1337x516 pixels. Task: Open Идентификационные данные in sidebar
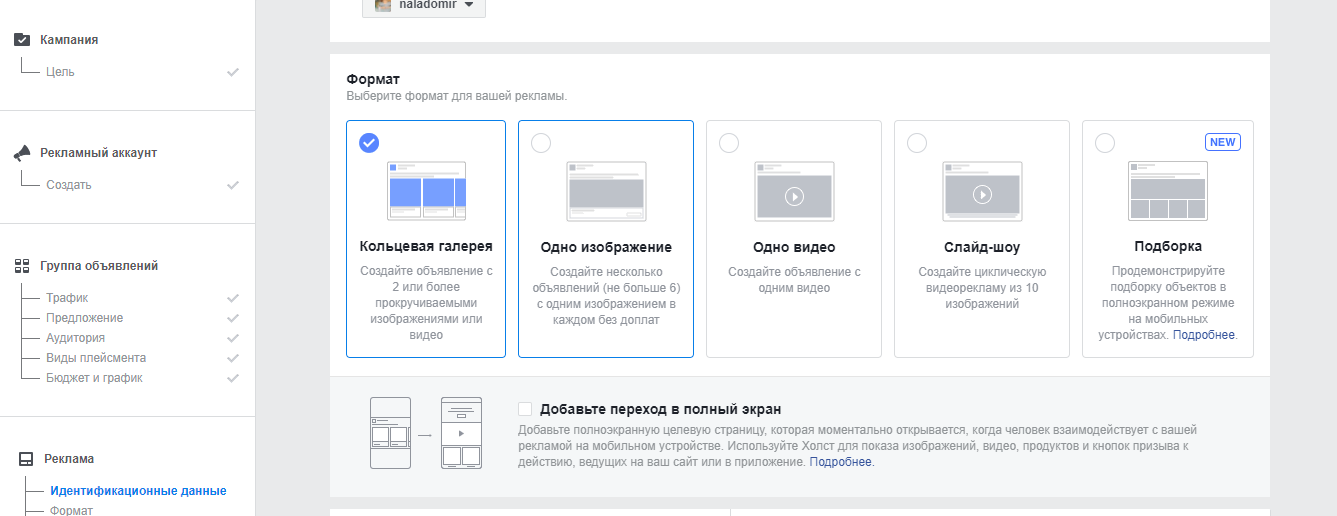tap(138, 491)
